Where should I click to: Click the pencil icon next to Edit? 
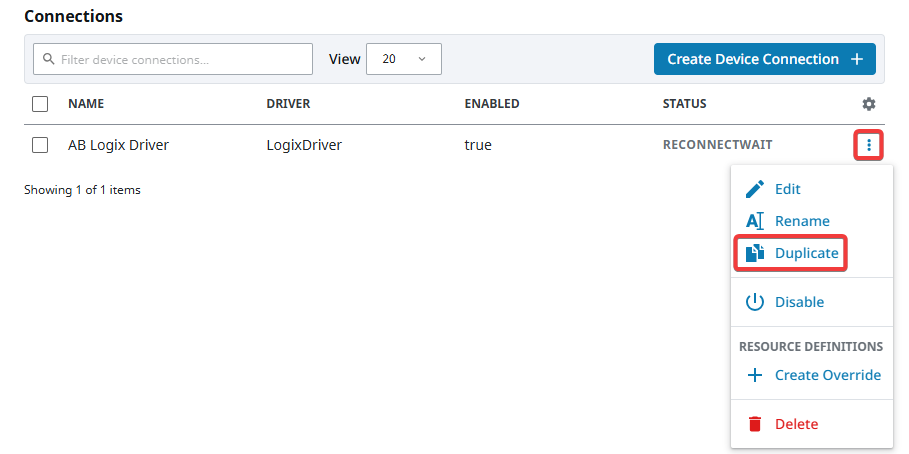755,189
